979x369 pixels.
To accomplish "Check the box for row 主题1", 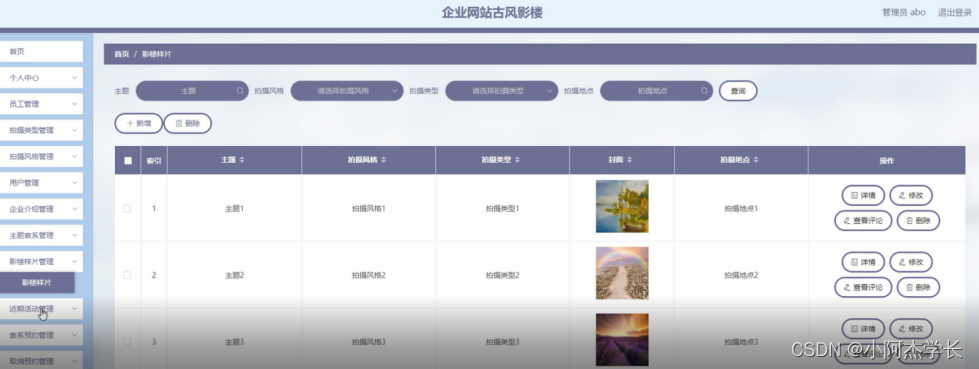I will point(127,209).
